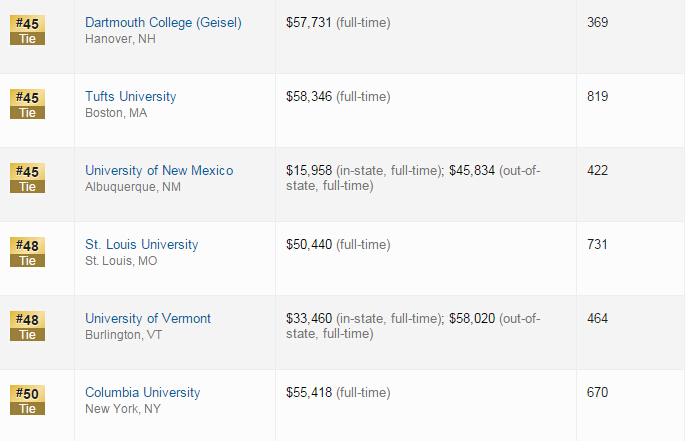The image size is (685, 441).
Task: Open the Tufts University link
Action: pyautogui.click(x=131, y=96)
